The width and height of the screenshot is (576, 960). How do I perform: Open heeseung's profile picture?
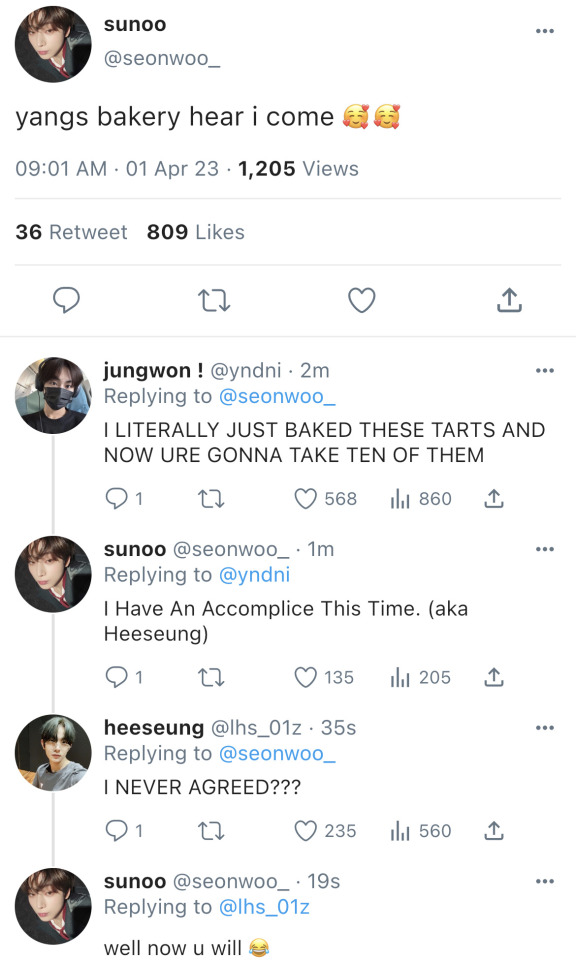pyautogui.click(x=53, y=752)
